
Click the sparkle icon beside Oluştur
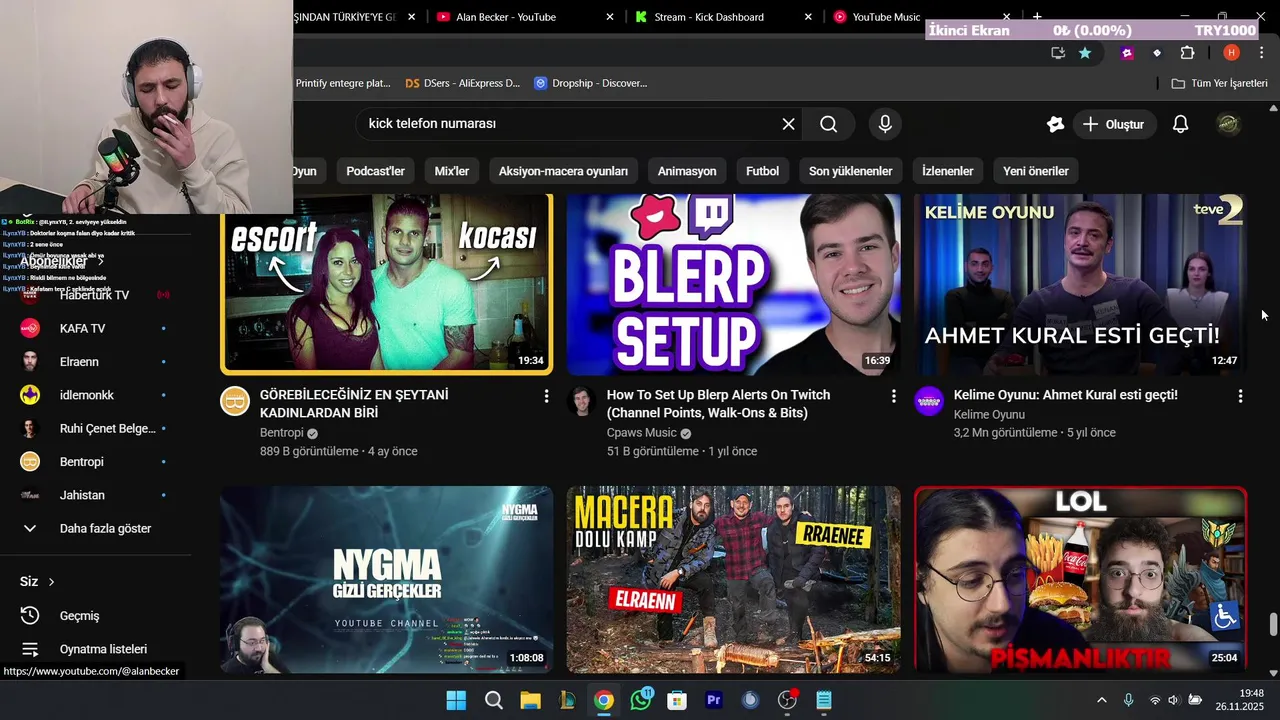point(1055,124)
